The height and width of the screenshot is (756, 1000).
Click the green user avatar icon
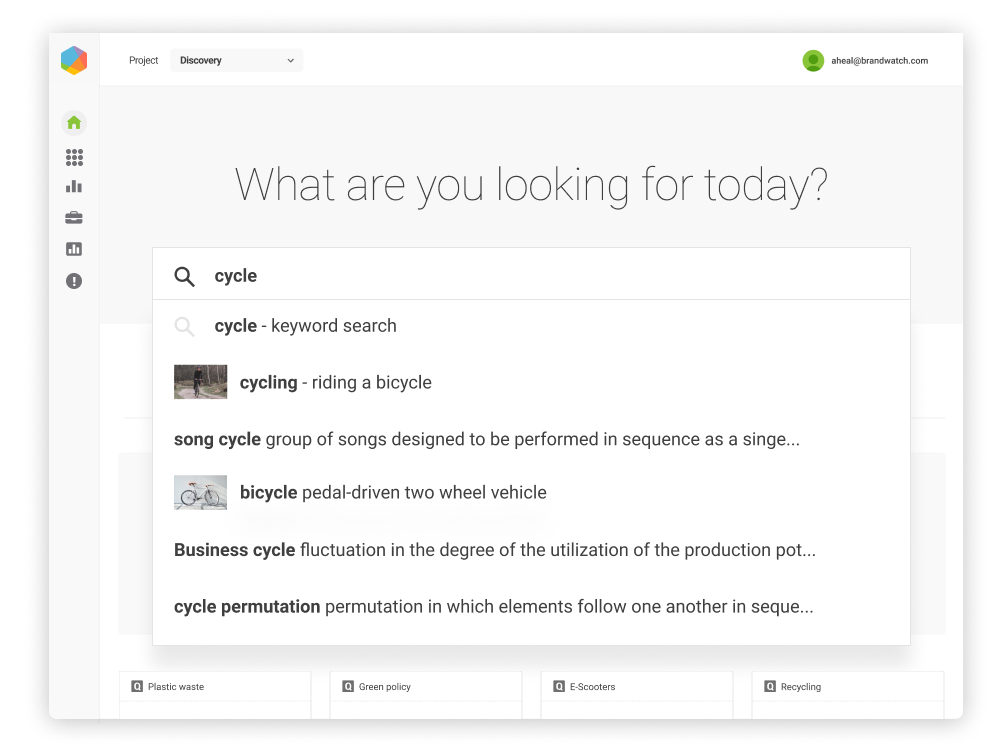pyautogui.click(x=813, y=61)
